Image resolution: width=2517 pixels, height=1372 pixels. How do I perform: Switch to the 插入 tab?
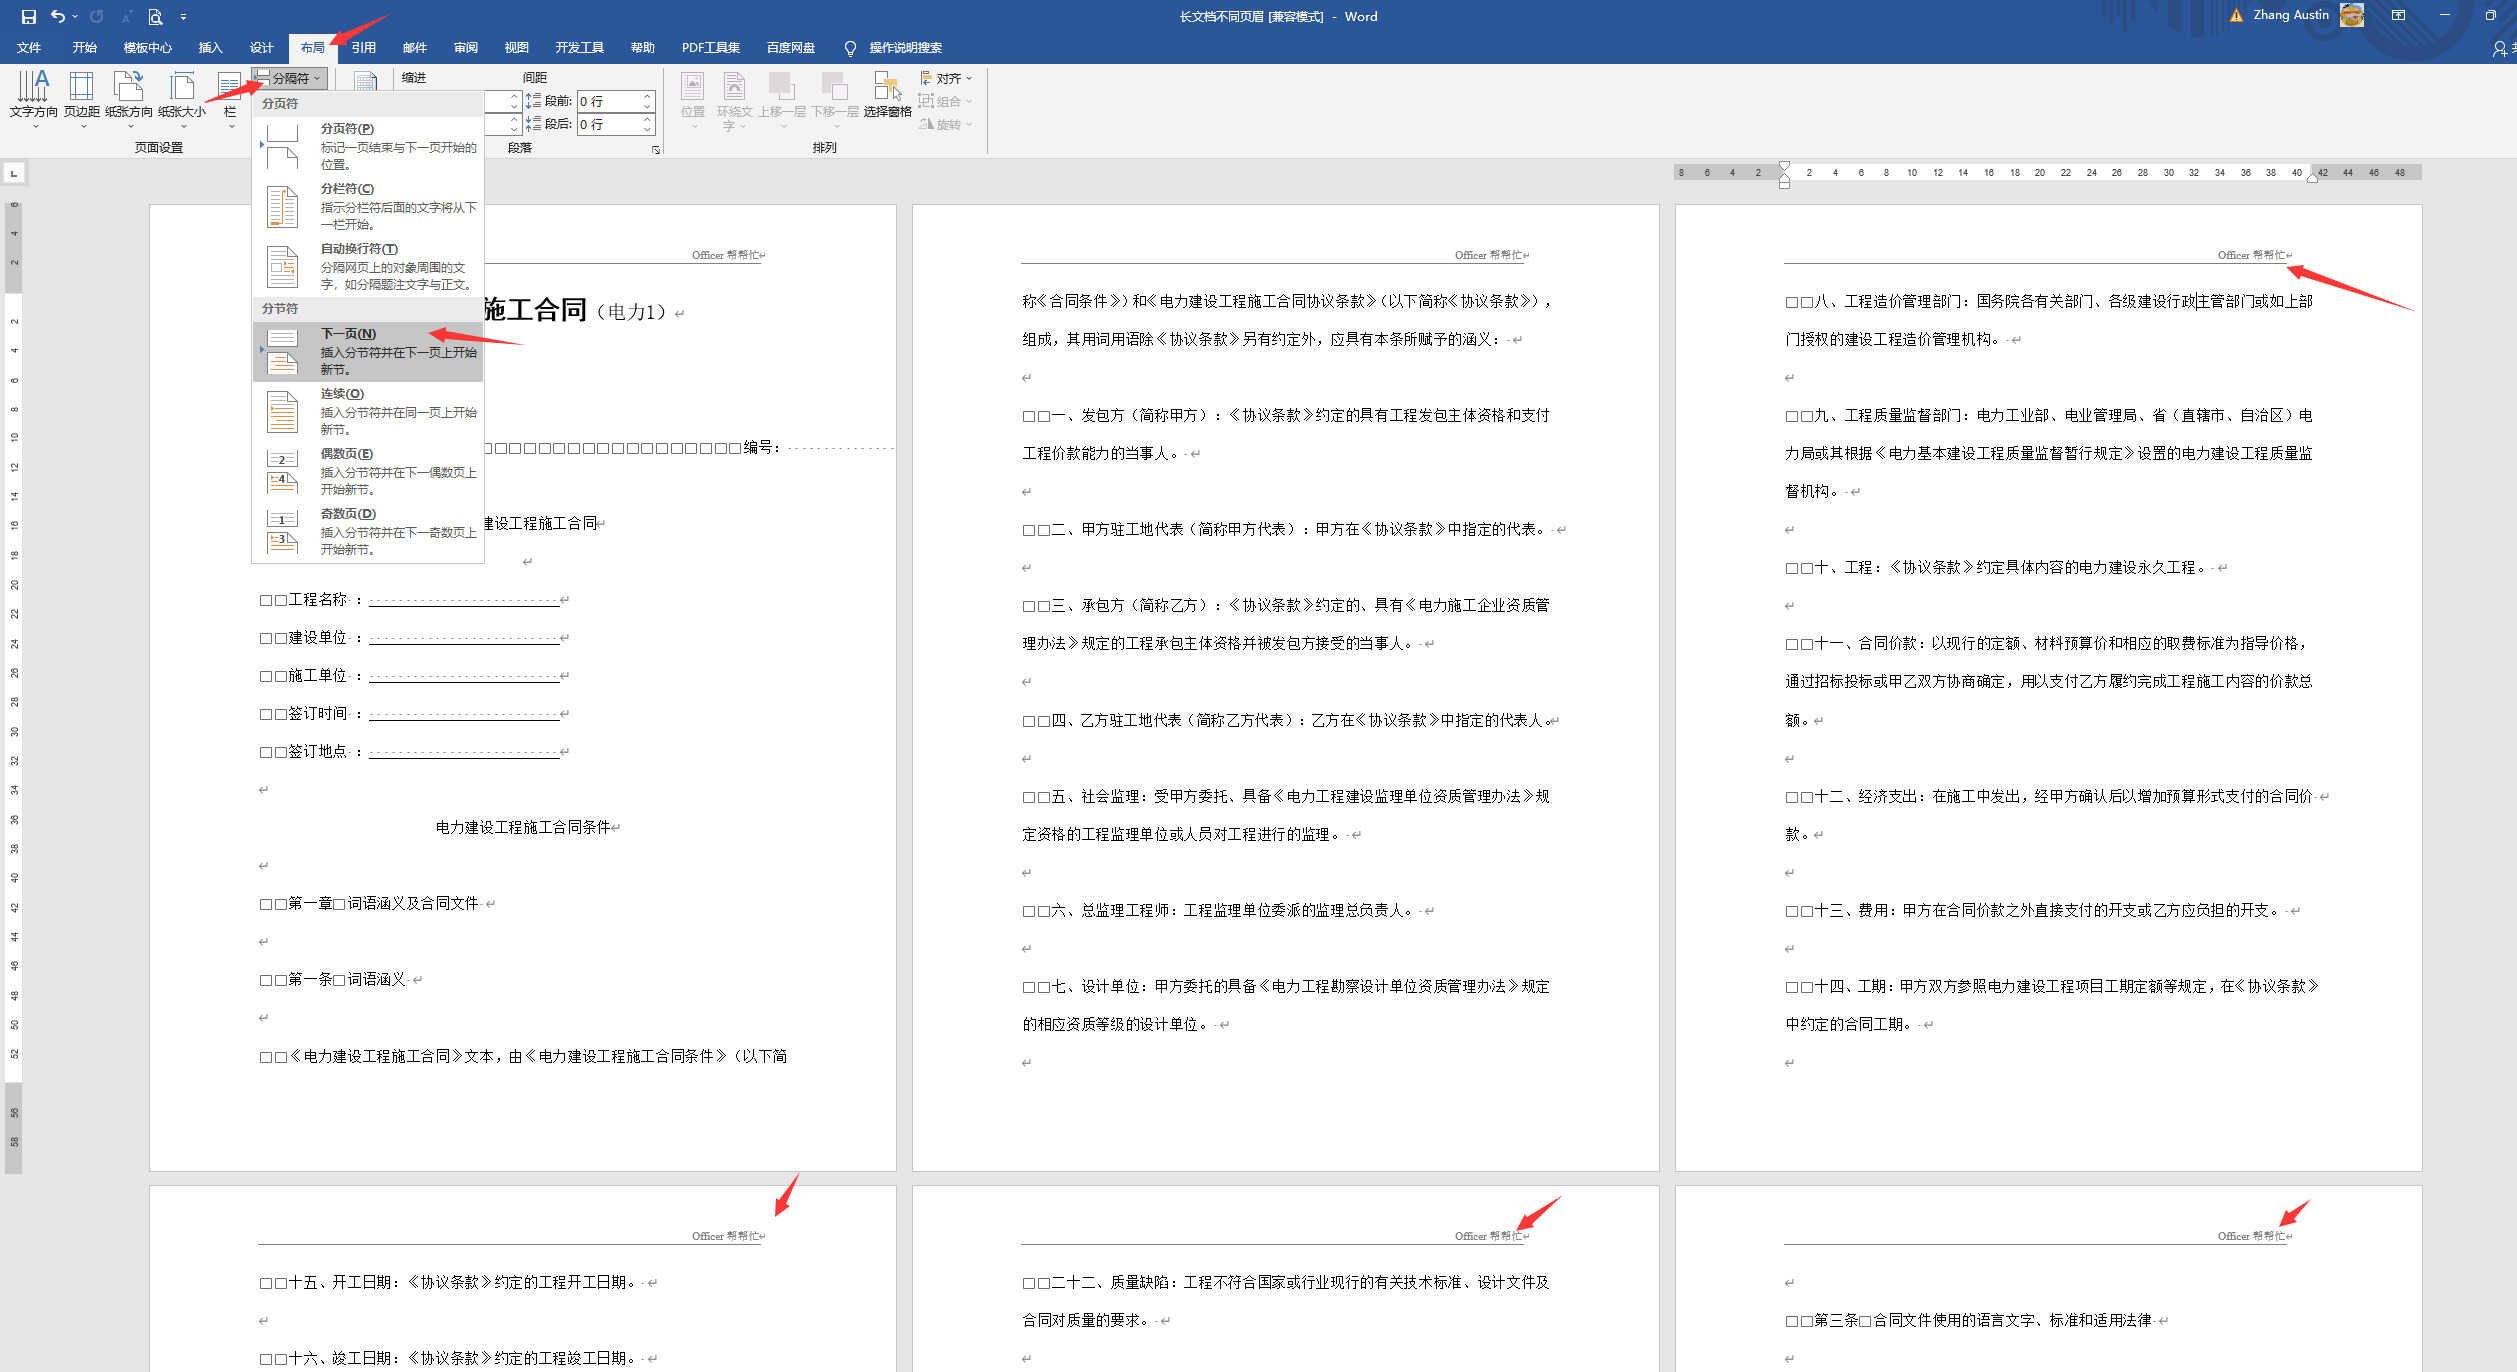[x=210, y=47]
